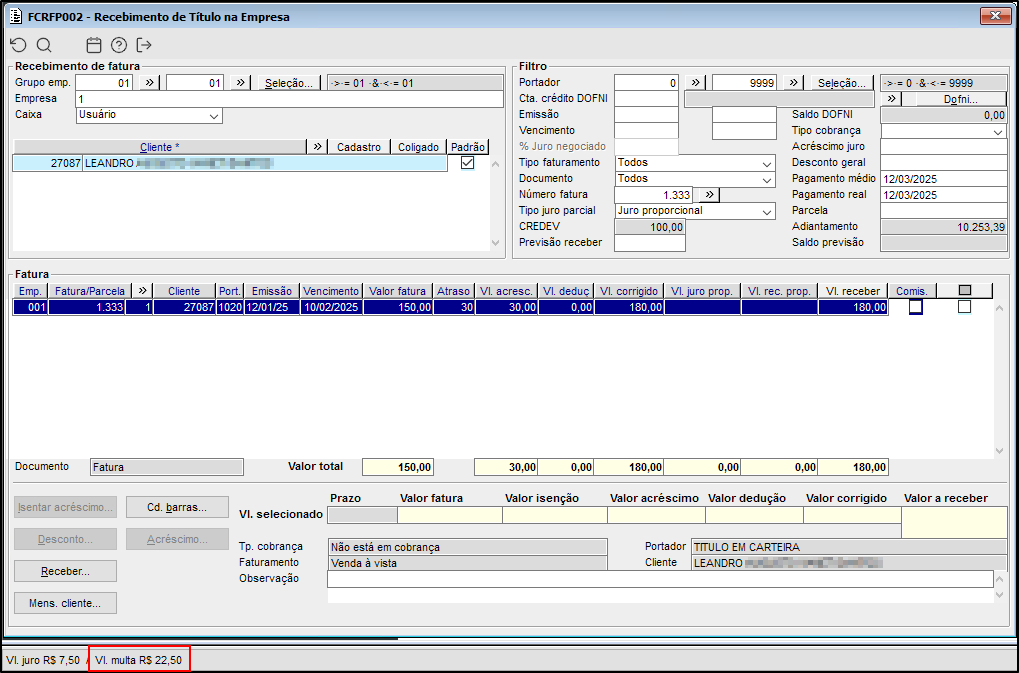
Task: Close the FCRFP002 window
Action: pos(996,16)
